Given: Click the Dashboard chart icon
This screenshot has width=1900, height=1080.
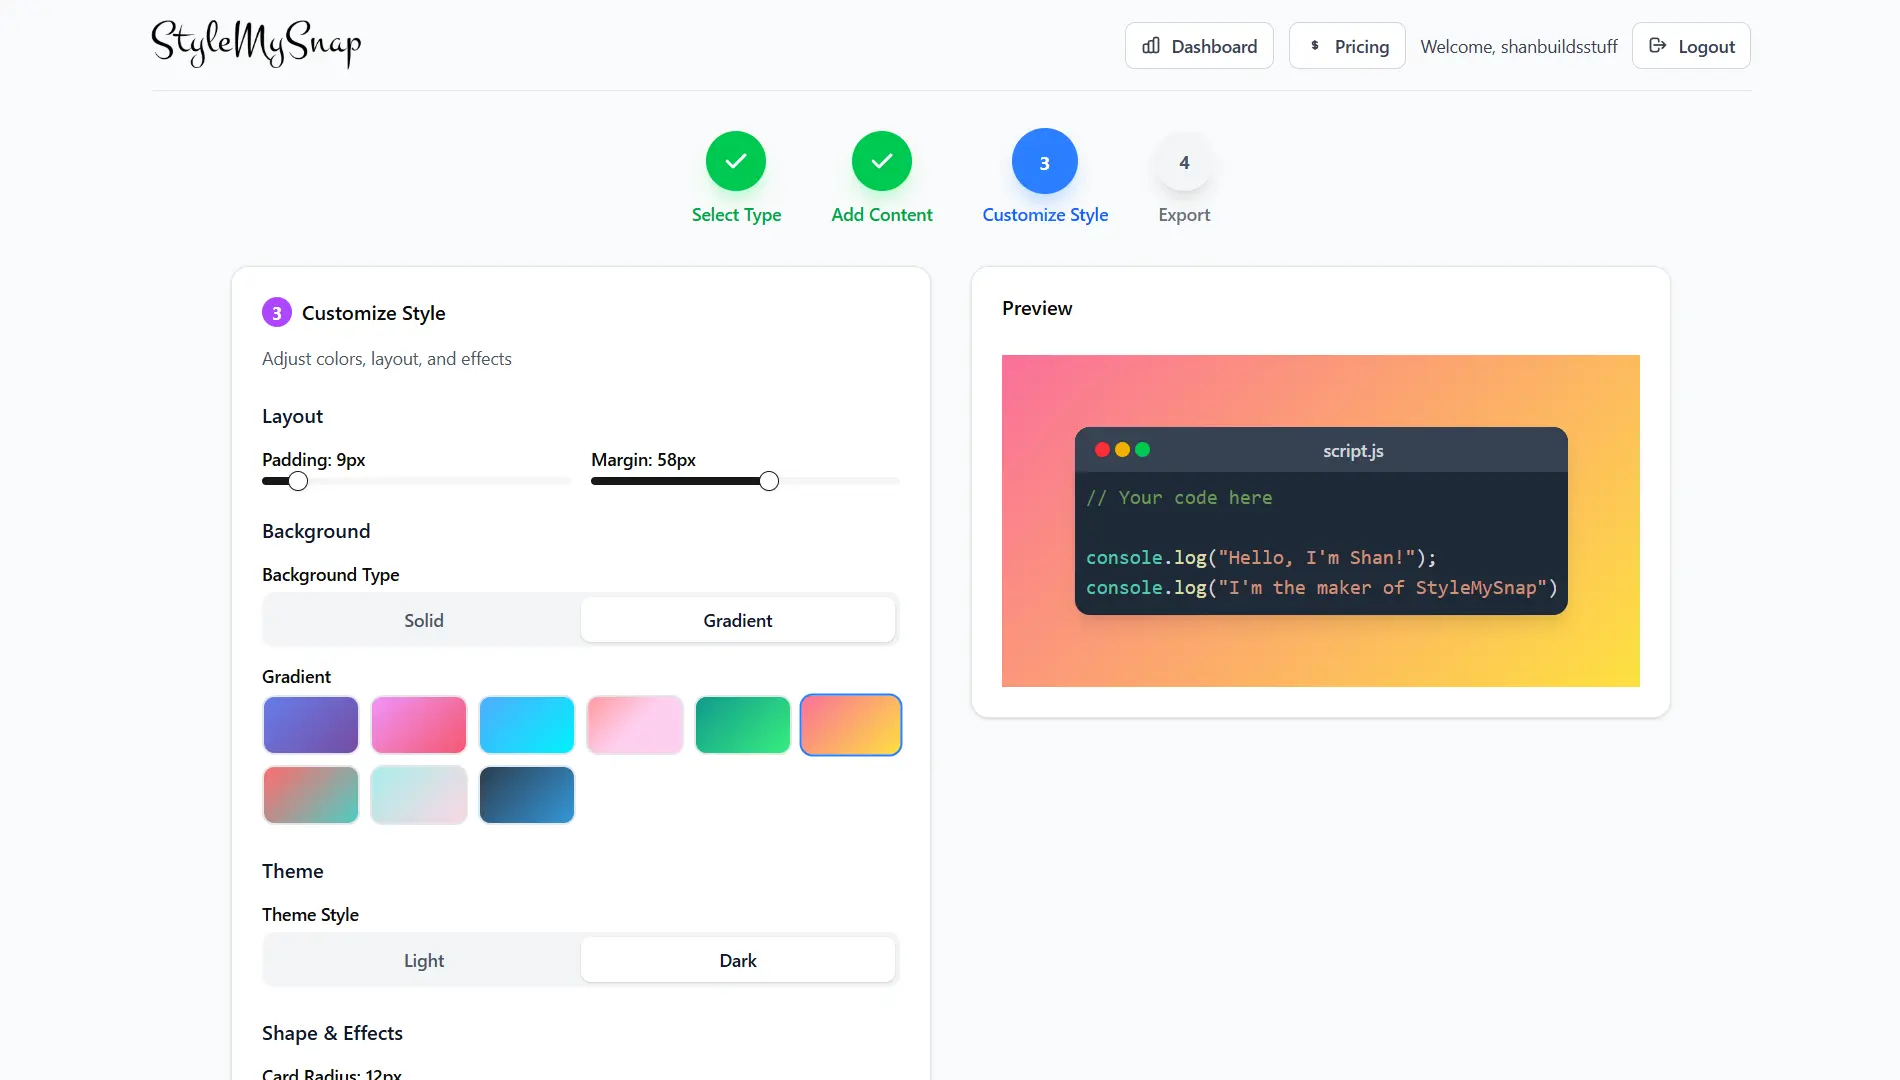Looking at the screenshot, I should coord(1151,46).
